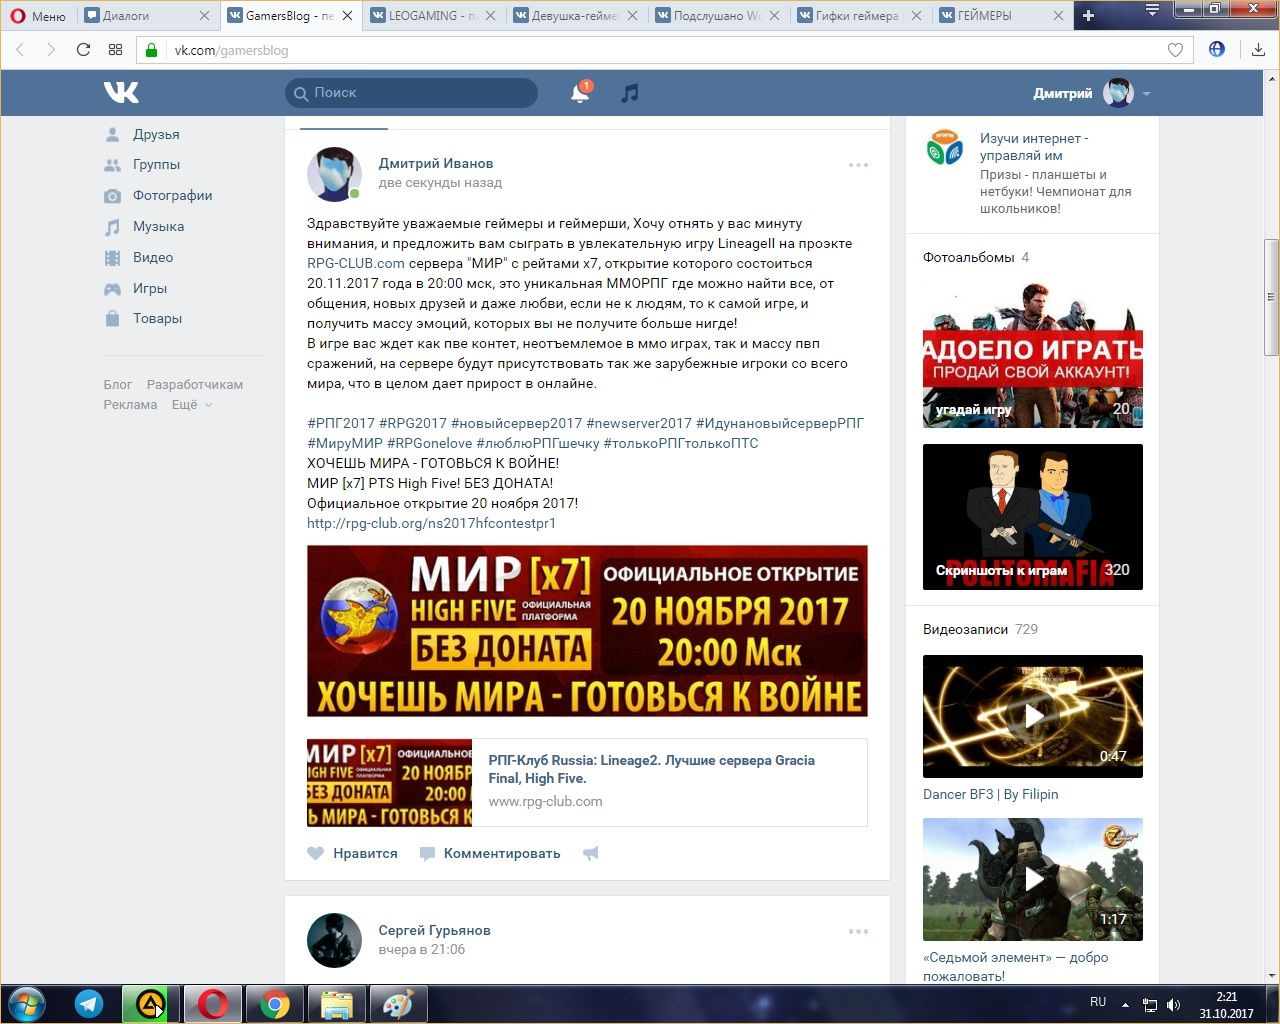Click the volume icon in system tray
The height and width of the screenshot is (1024, 1280).
[1174, 1004]
